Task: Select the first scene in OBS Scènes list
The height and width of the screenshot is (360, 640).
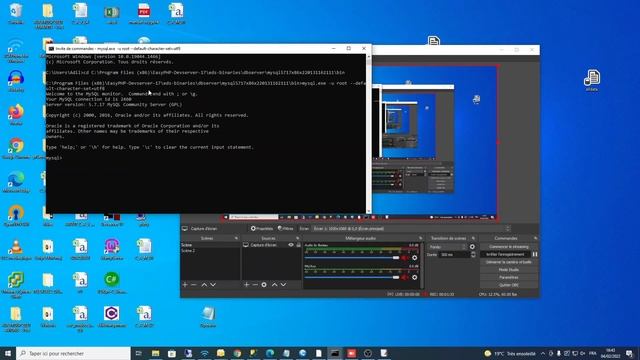Action: click(x=210, y=245)
